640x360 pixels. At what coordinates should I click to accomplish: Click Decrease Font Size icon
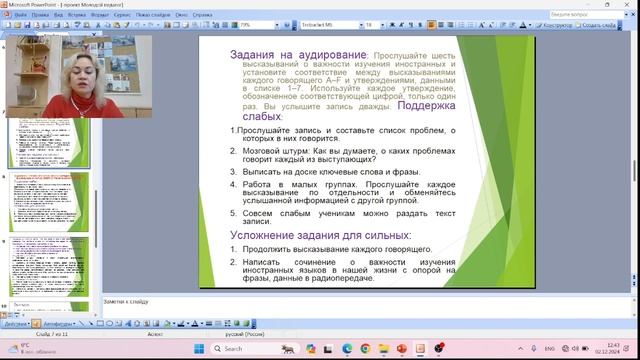(x=491, y=25)
